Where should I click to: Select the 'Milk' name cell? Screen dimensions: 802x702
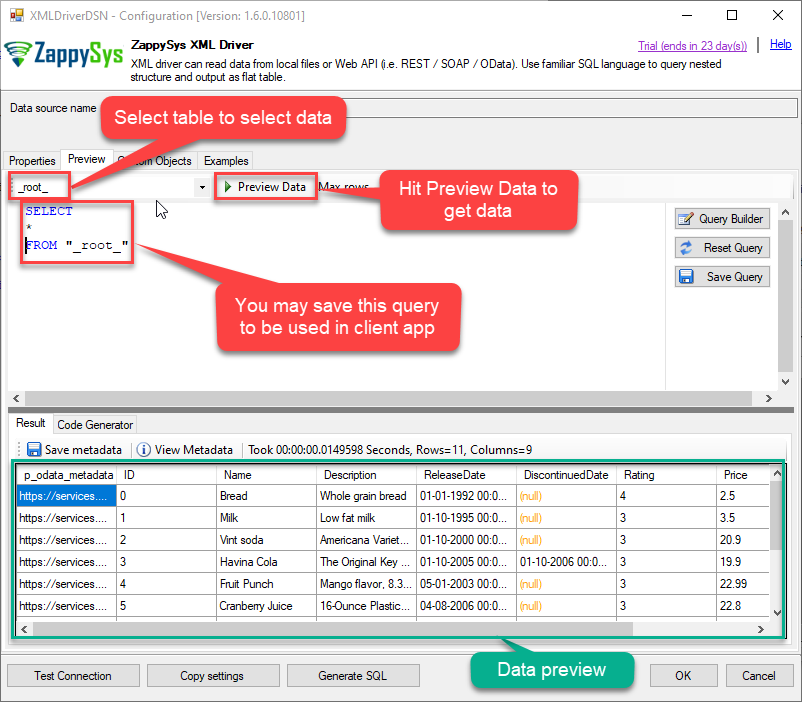coord(266,518)
